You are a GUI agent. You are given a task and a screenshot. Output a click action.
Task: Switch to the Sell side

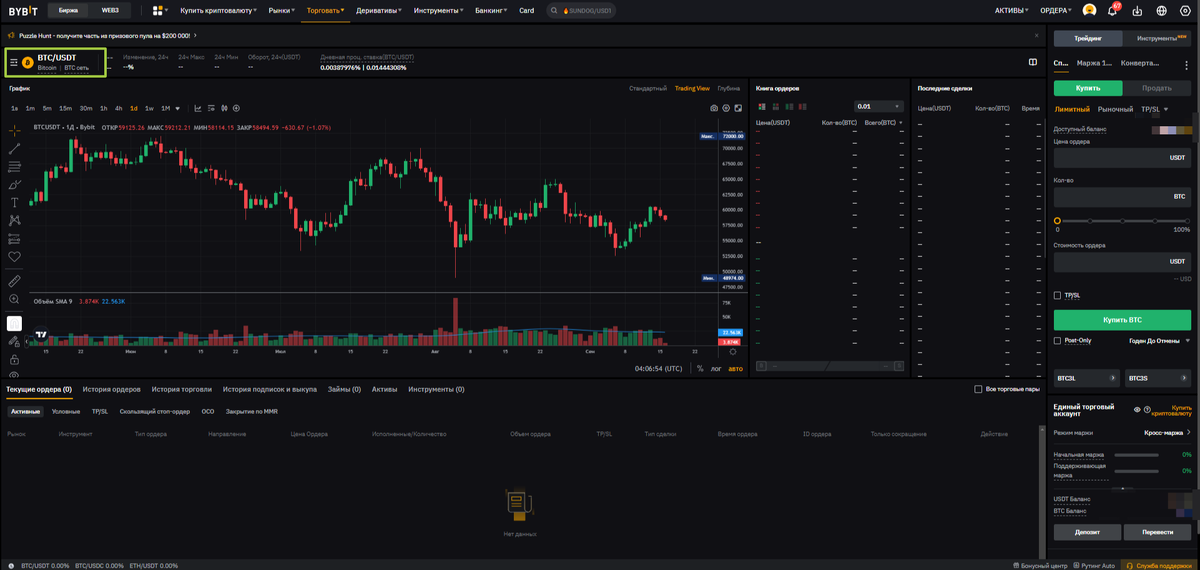[1157, 88]
